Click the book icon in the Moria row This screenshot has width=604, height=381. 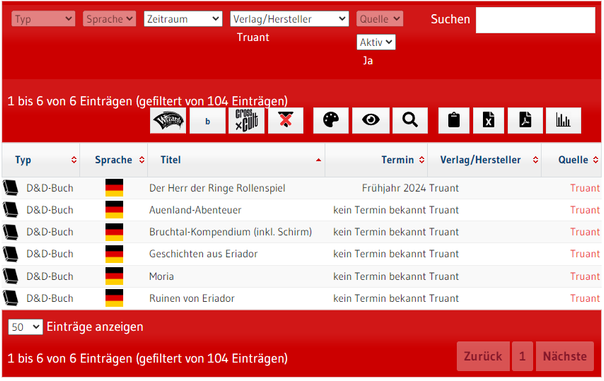11,276
